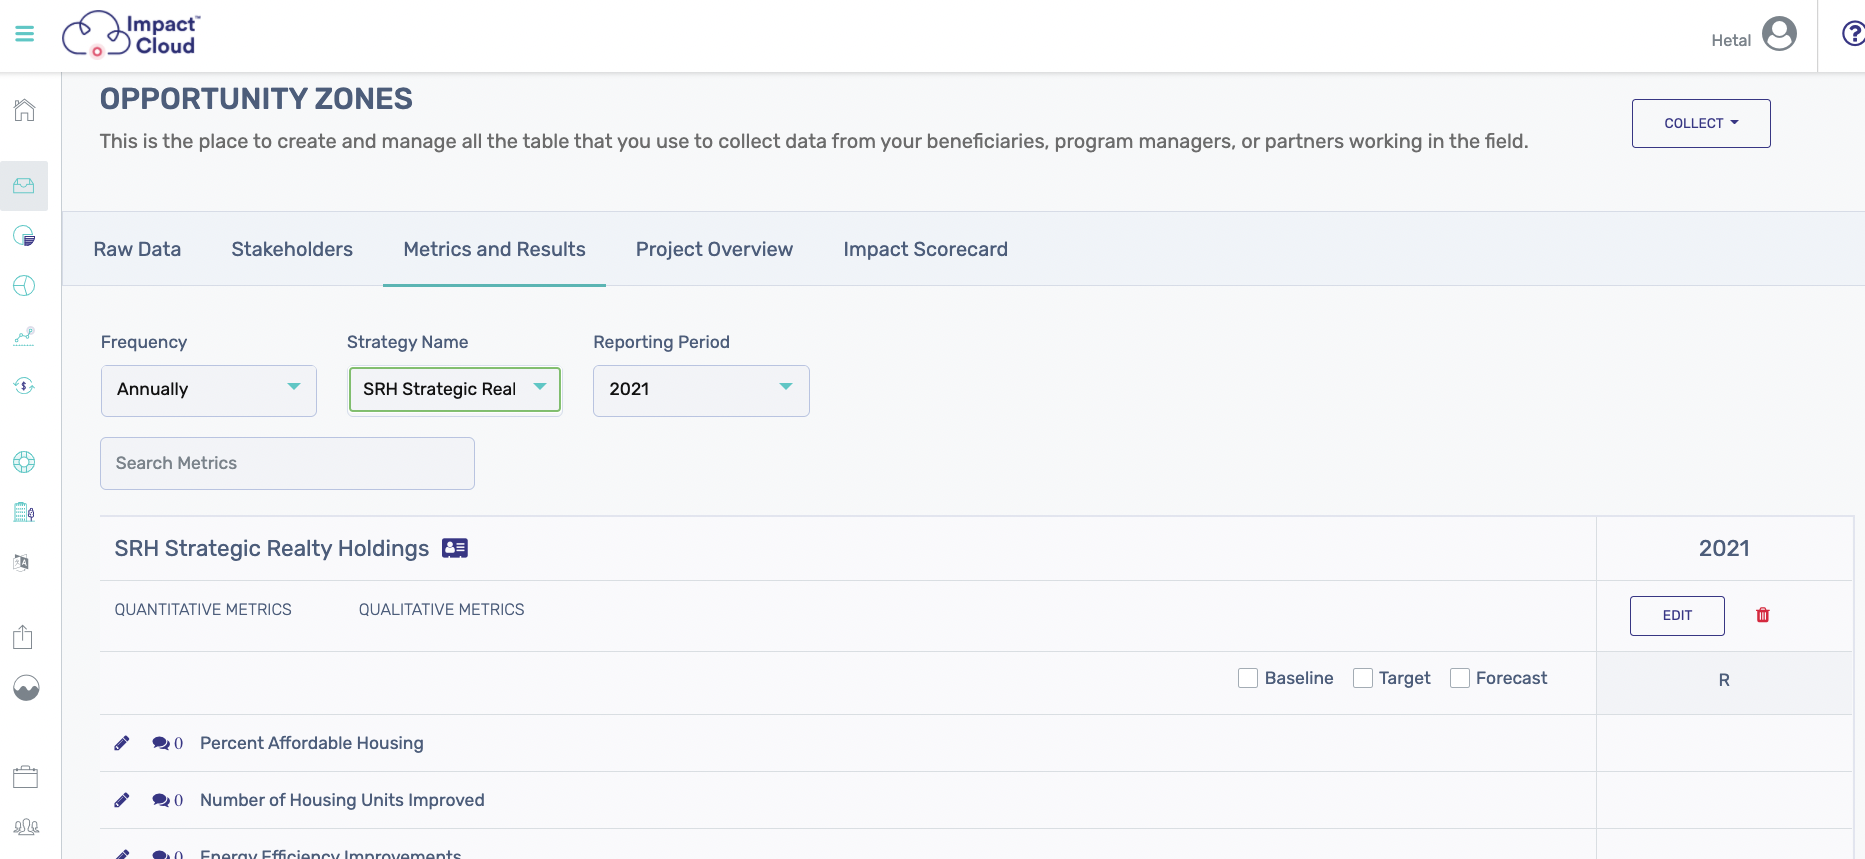Open the line graph analytics sidebar icon
The image size is (1865, 859).
pos(24,336)
